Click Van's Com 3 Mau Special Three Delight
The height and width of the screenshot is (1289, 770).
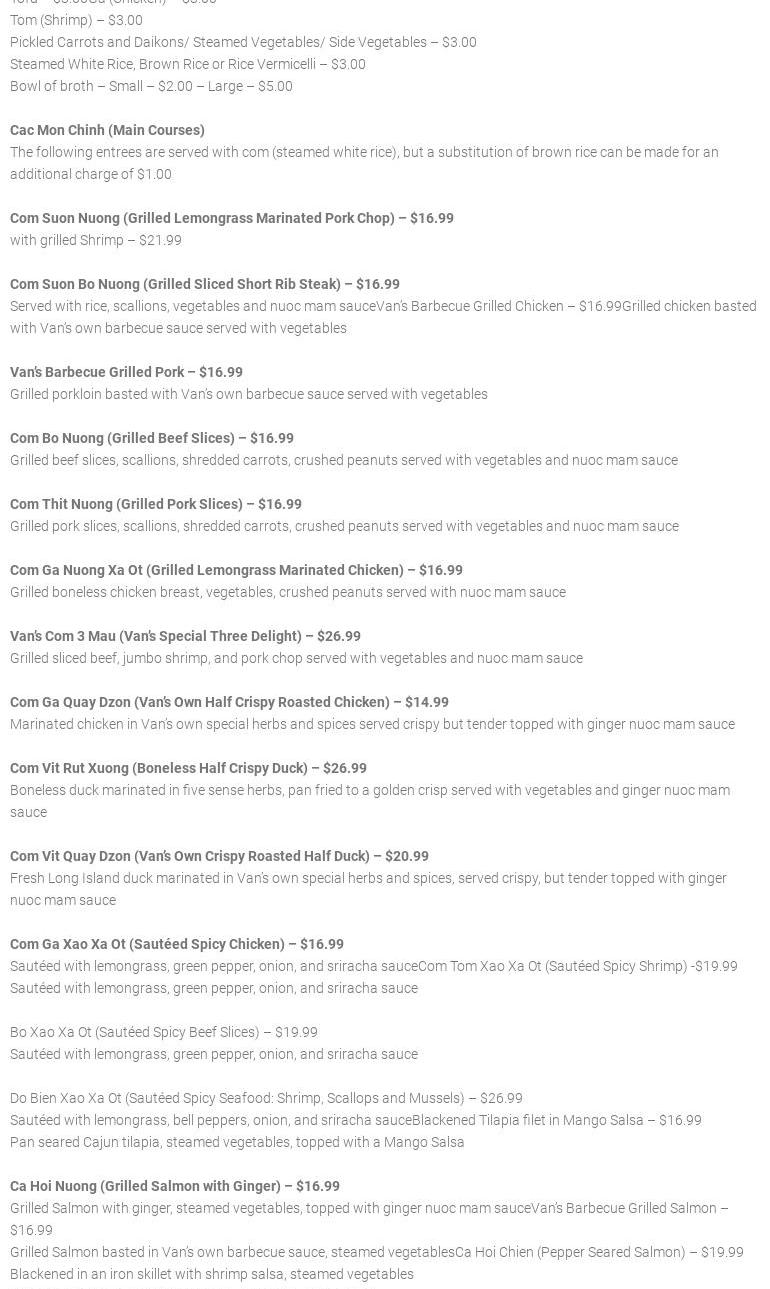(185, 636)
